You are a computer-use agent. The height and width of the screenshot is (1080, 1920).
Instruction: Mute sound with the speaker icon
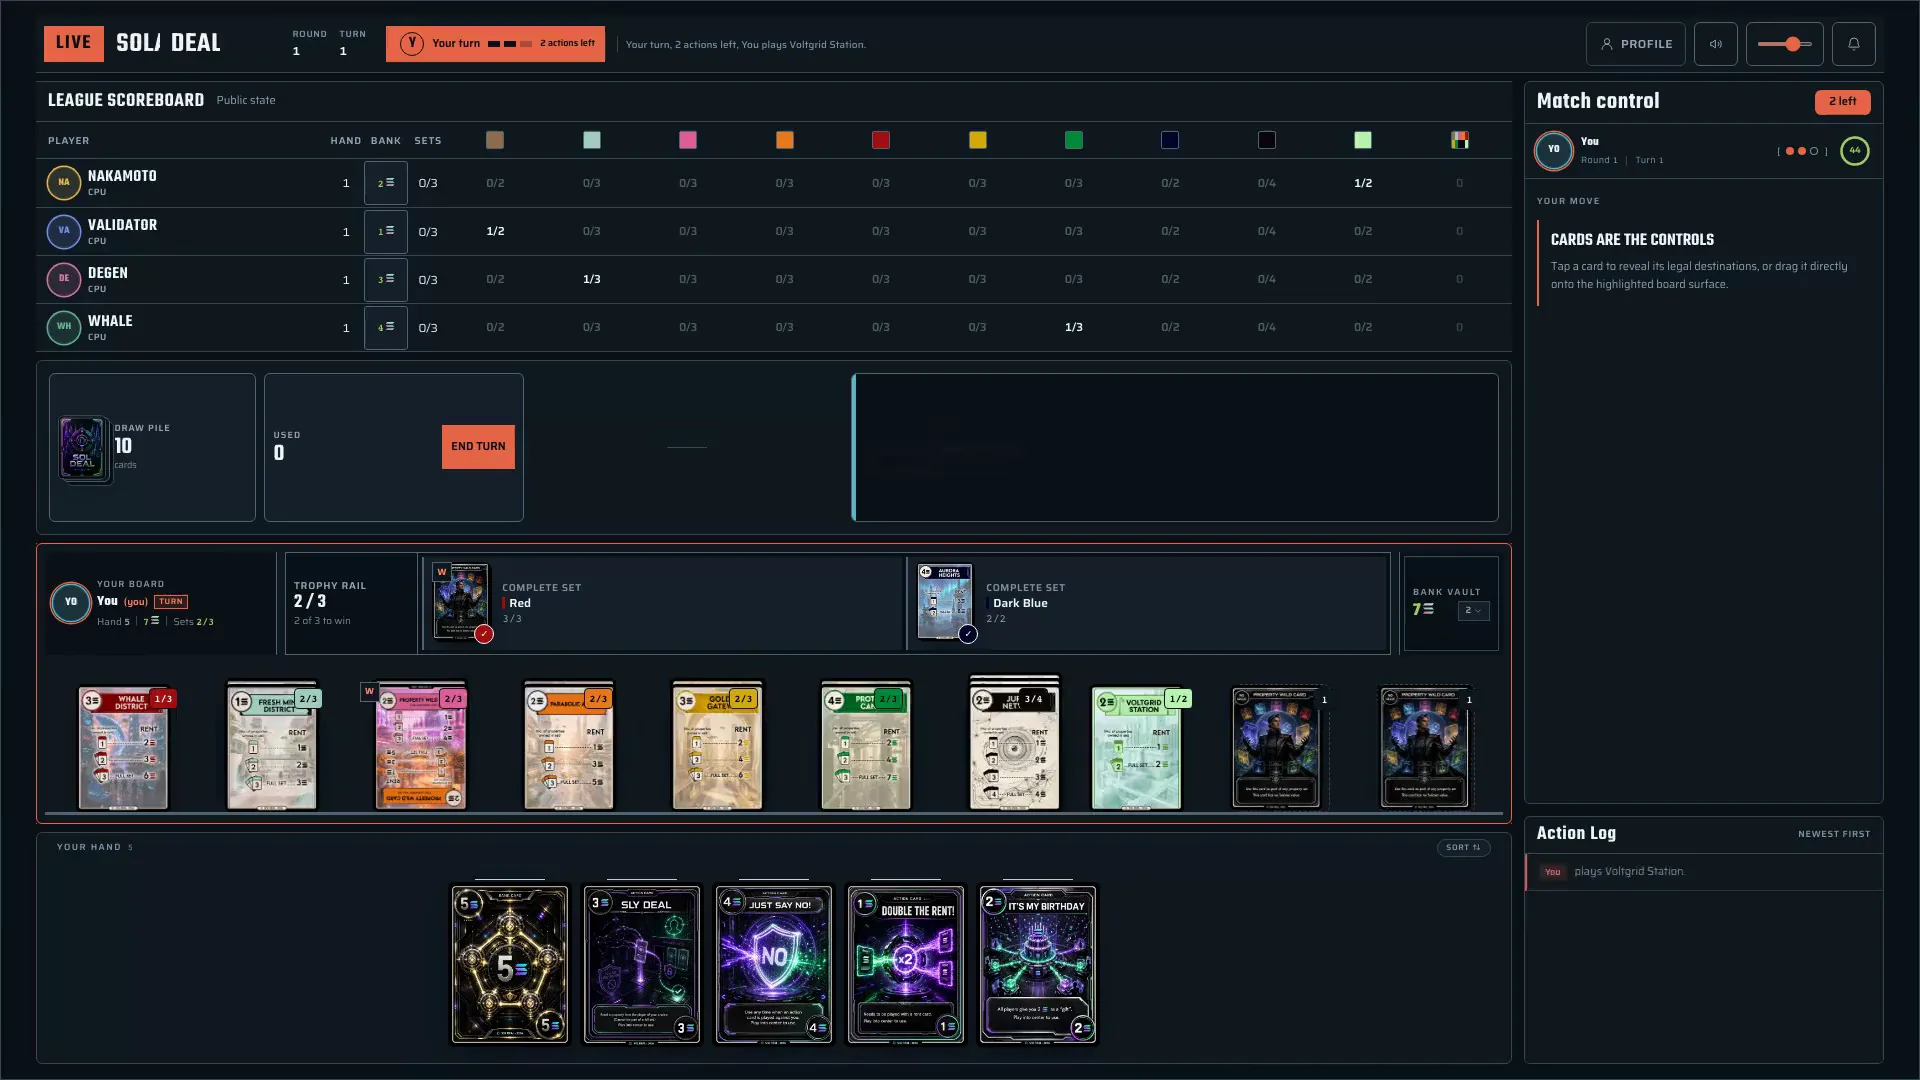1715,44
